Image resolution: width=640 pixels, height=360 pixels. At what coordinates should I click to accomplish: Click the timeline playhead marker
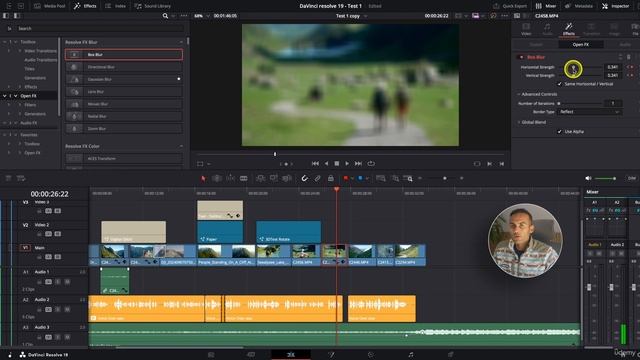click(x=337, y=189)
